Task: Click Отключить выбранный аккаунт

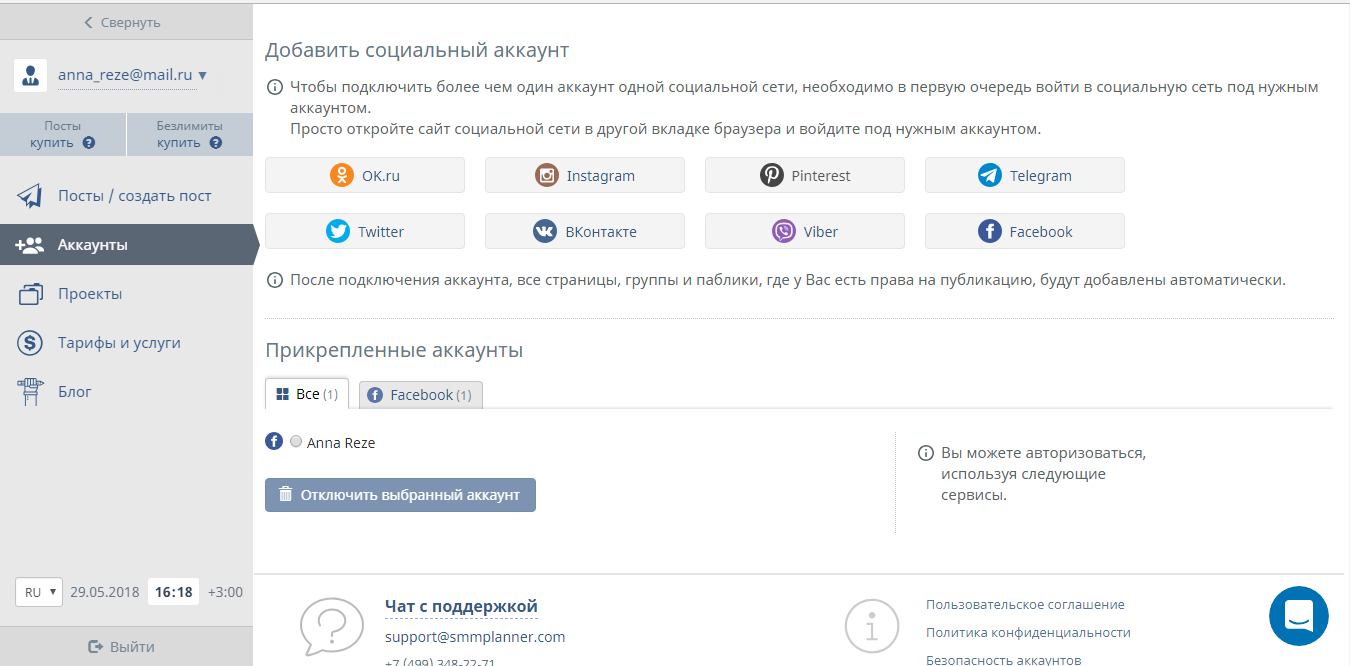Action: 400,494
